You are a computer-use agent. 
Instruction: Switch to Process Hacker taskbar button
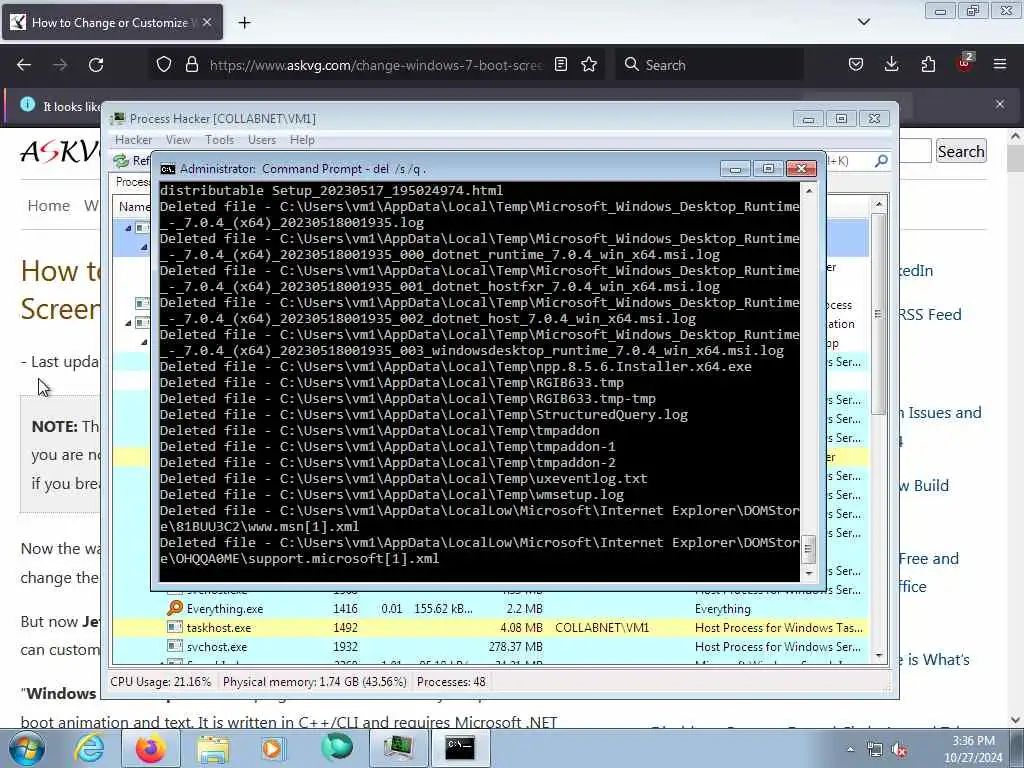398,748
